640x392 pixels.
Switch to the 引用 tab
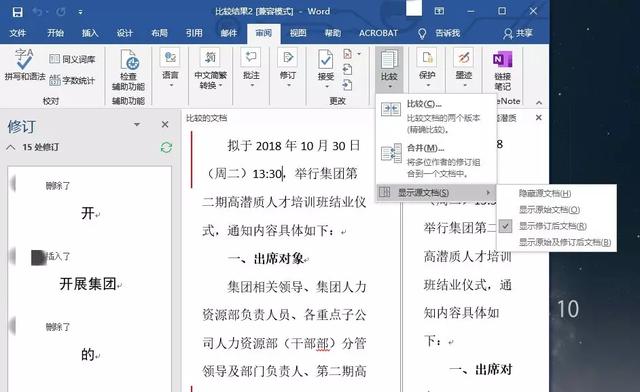point(194,33)
